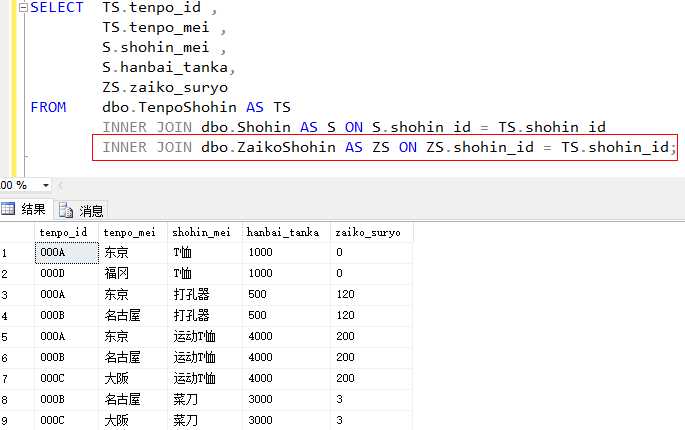Click the FROM keyword in the editor
685x430 pixels.
(48, 107)
